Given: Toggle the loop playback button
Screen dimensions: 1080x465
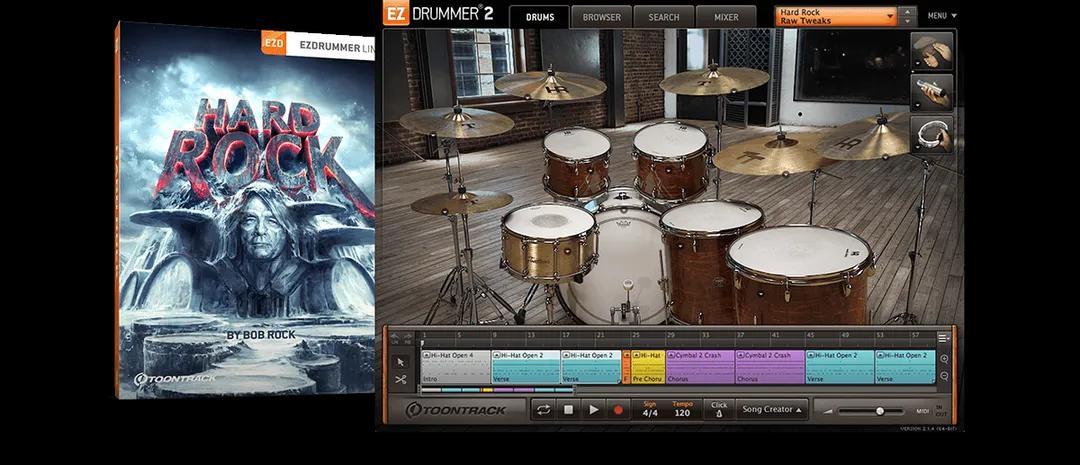Looking at the screenshot, I should 543,410.
